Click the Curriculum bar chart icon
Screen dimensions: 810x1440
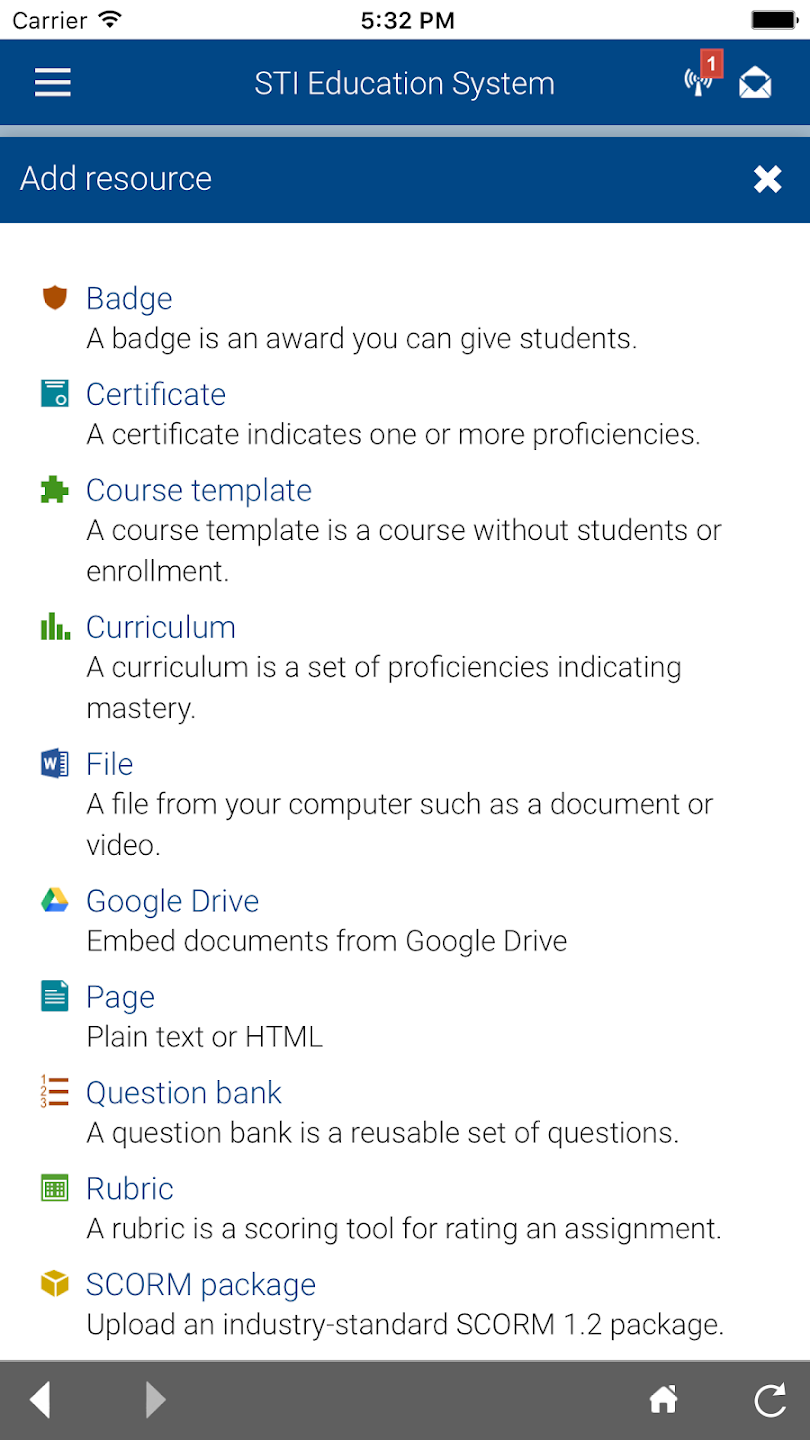54,627
